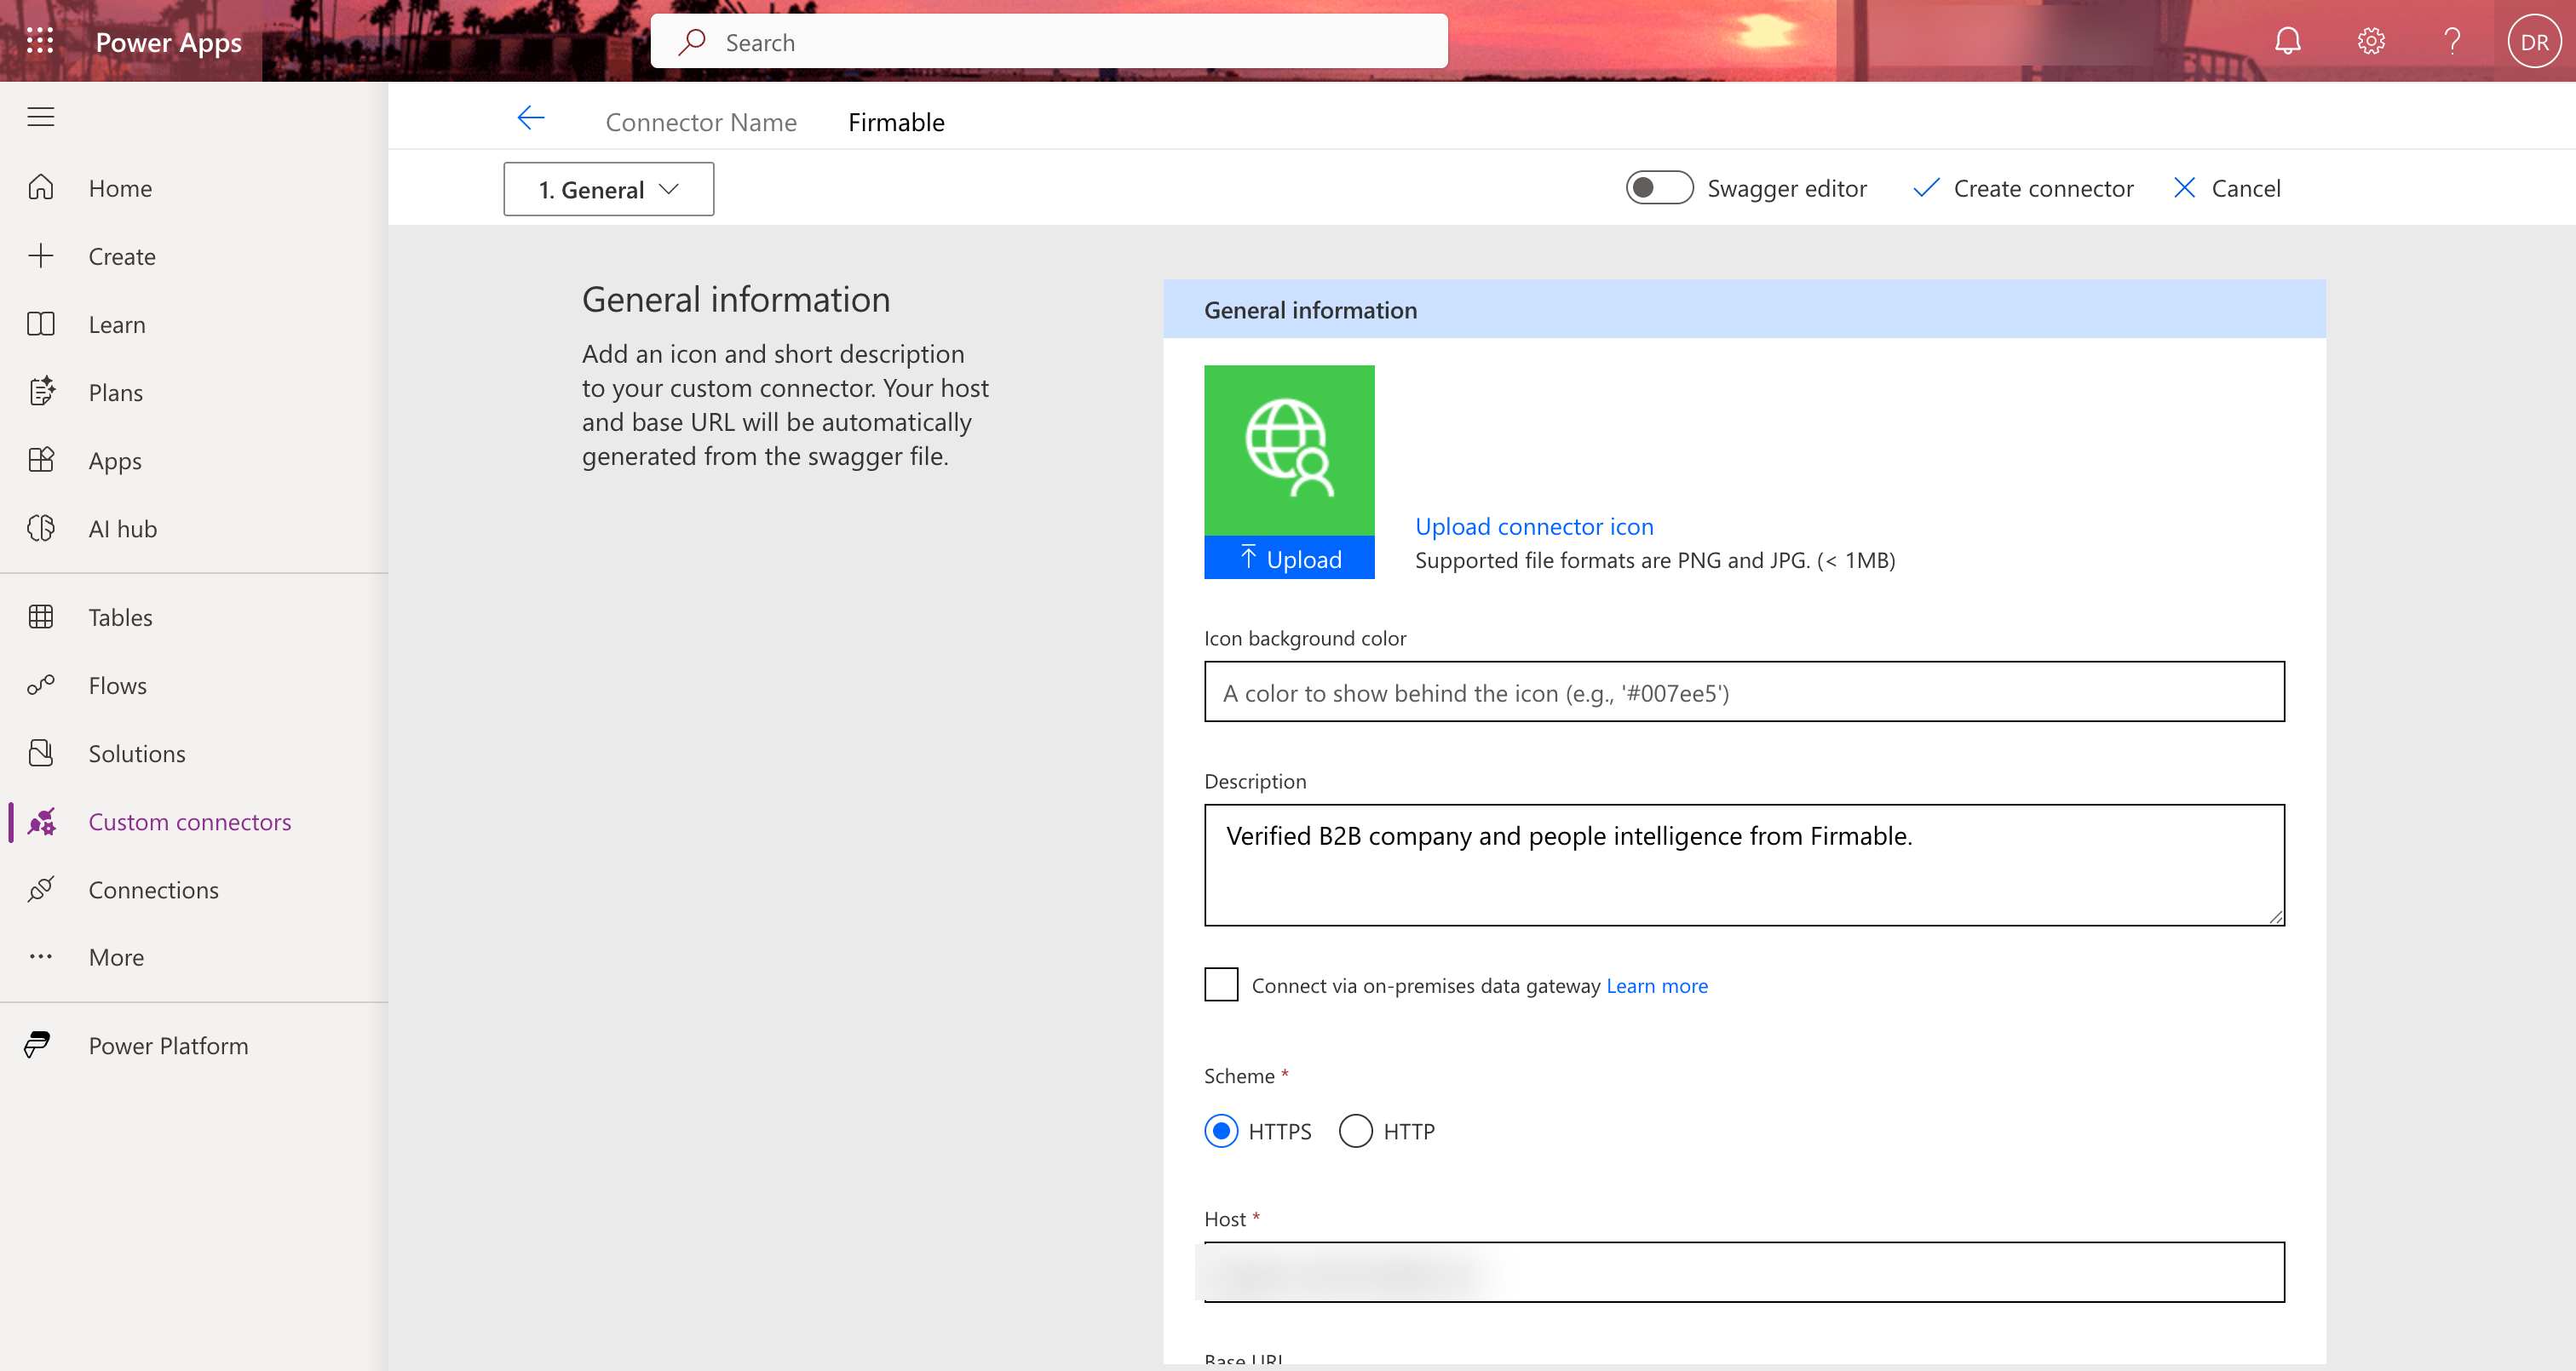Click the Connections plug icon
This screenshot has width=2576, height=1371.
click(41, 889)
